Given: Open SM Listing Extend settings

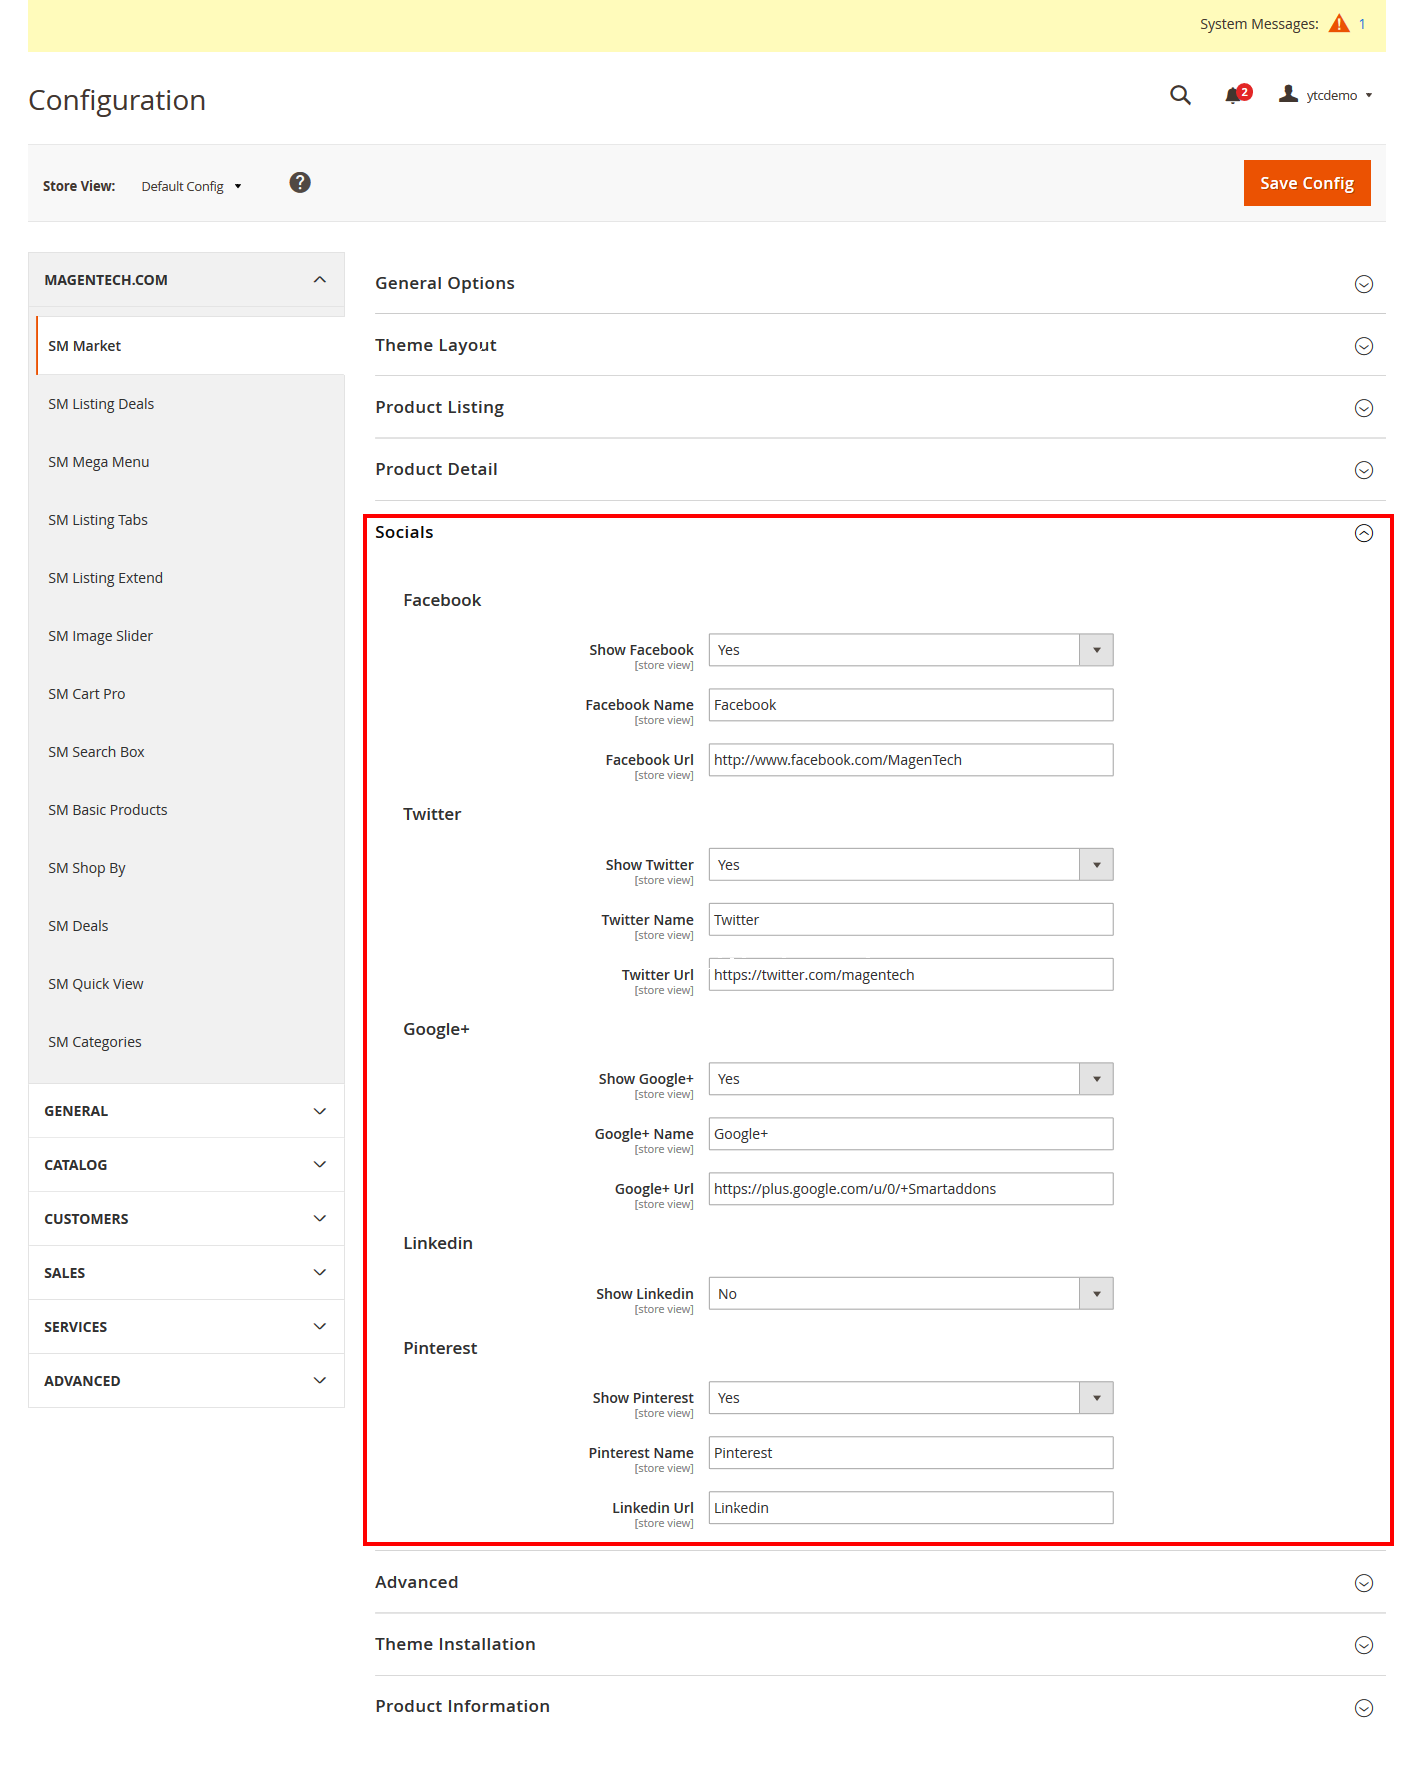Looking at the screenshot, I should click(186, 578).
